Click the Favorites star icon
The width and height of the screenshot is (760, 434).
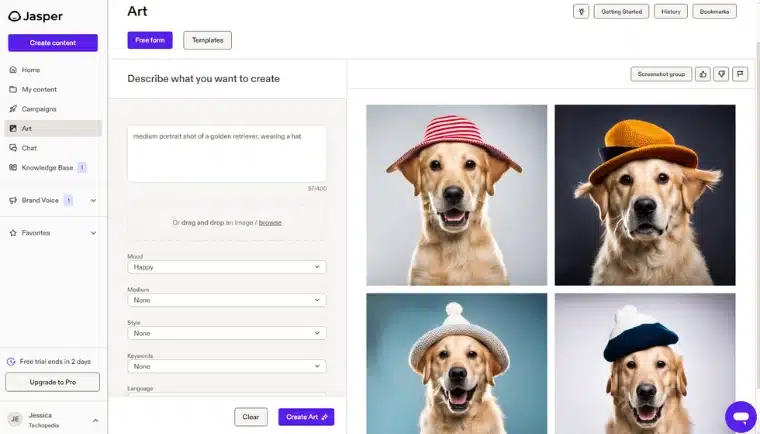[x=13, y=233]
